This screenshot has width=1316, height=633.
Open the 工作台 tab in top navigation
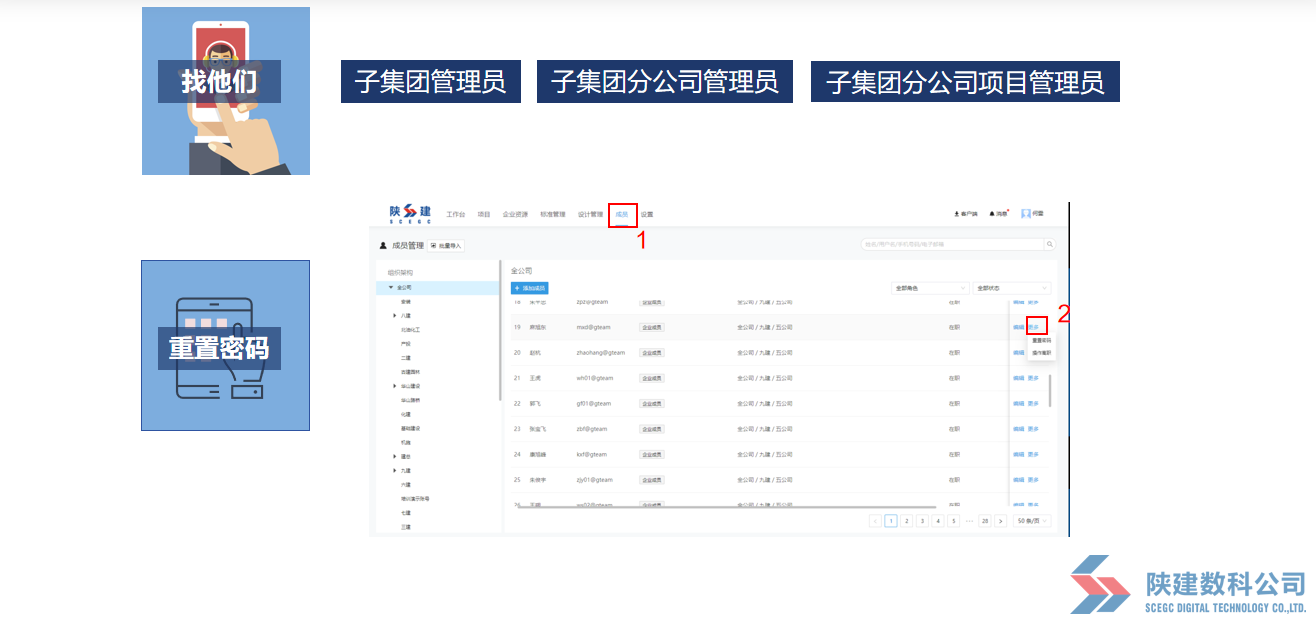coord(456,214)
